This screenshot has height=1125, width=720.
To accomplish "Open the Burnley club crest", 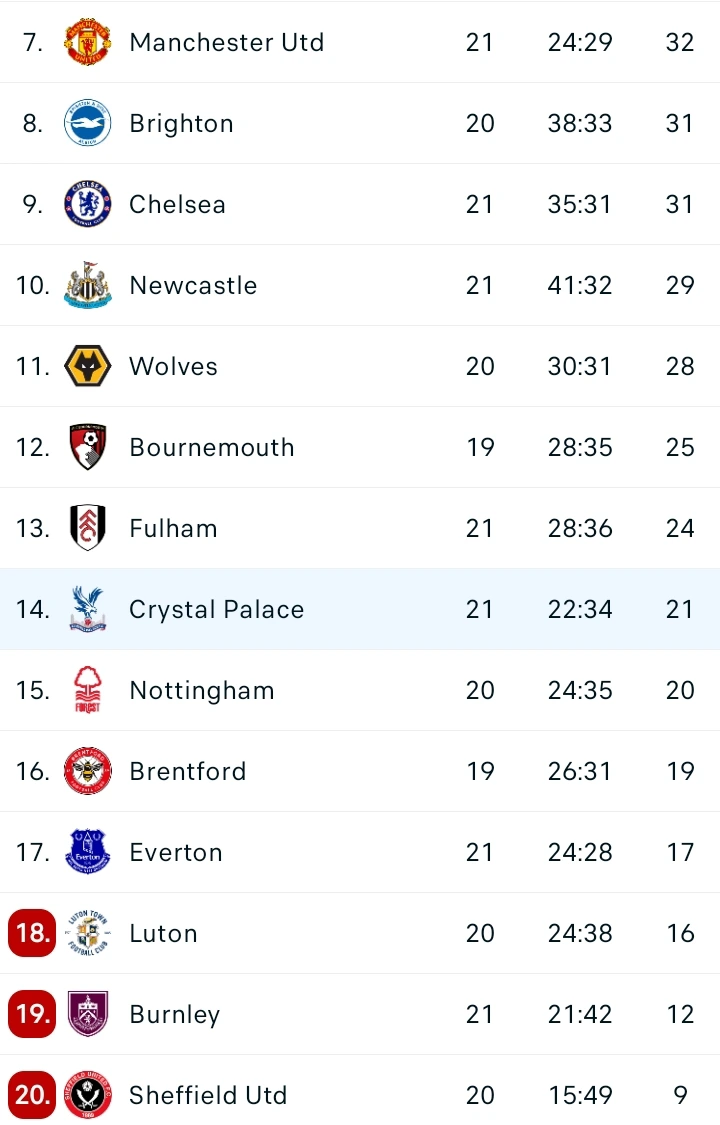I will [x=88, y=1014].
